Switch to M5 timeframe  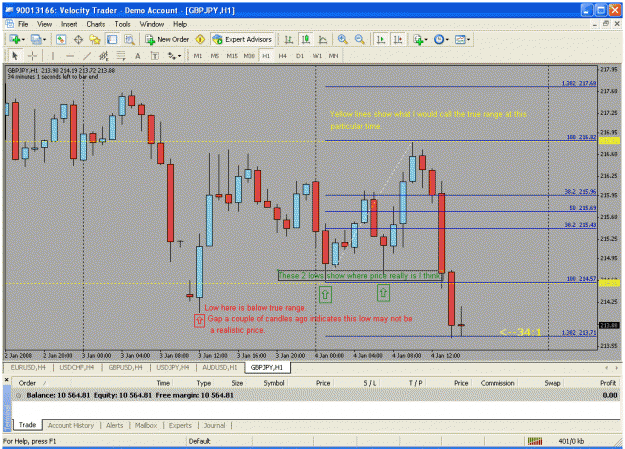[214, 56]
